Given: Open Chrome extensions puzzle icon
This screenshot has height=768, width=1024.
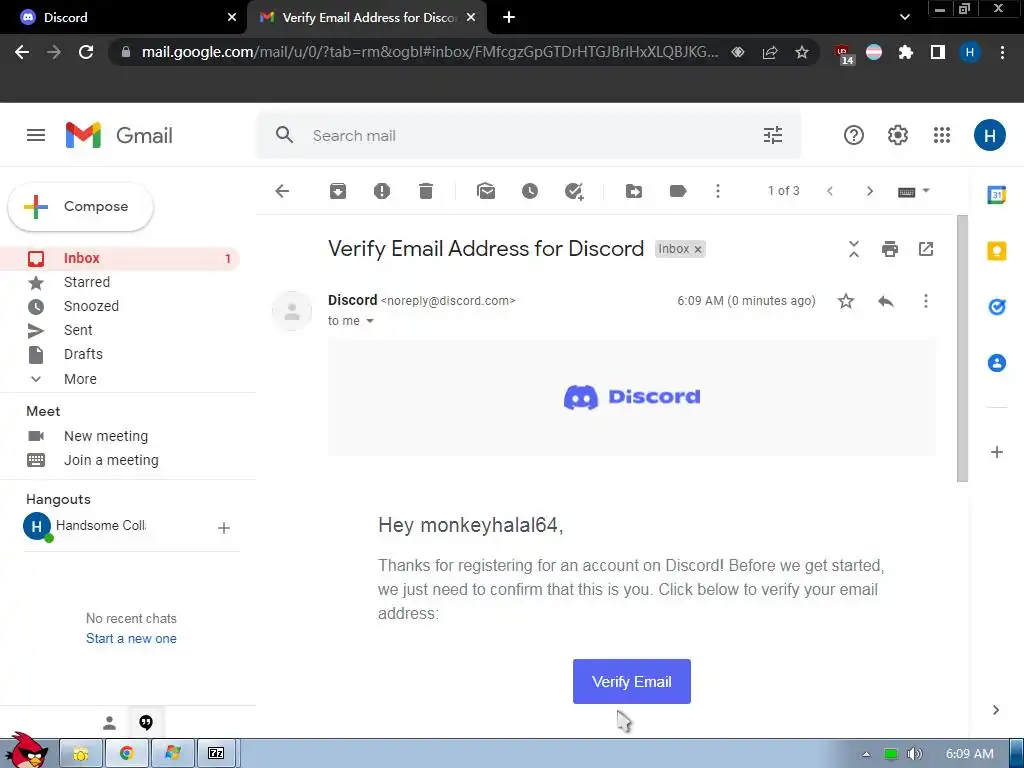Looking at the screenshot, I should click(x=905, y=52).
